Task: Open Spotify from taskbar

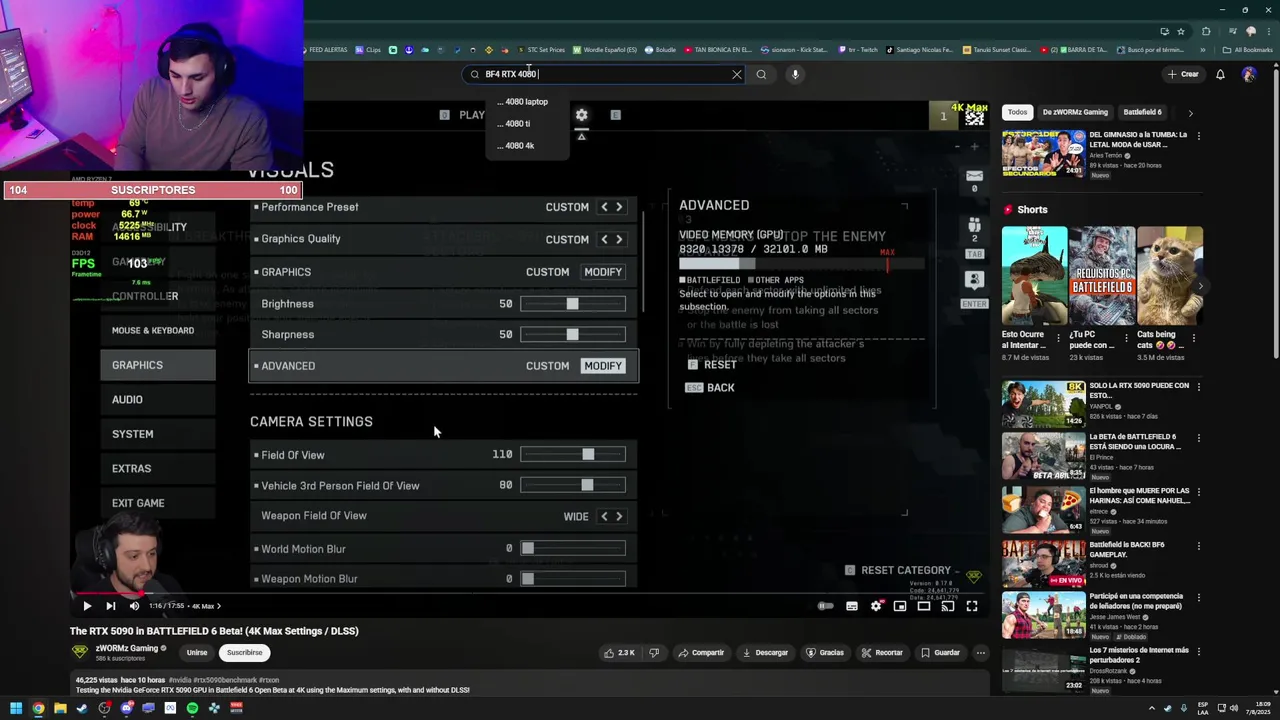Action: tap(192, 708)
